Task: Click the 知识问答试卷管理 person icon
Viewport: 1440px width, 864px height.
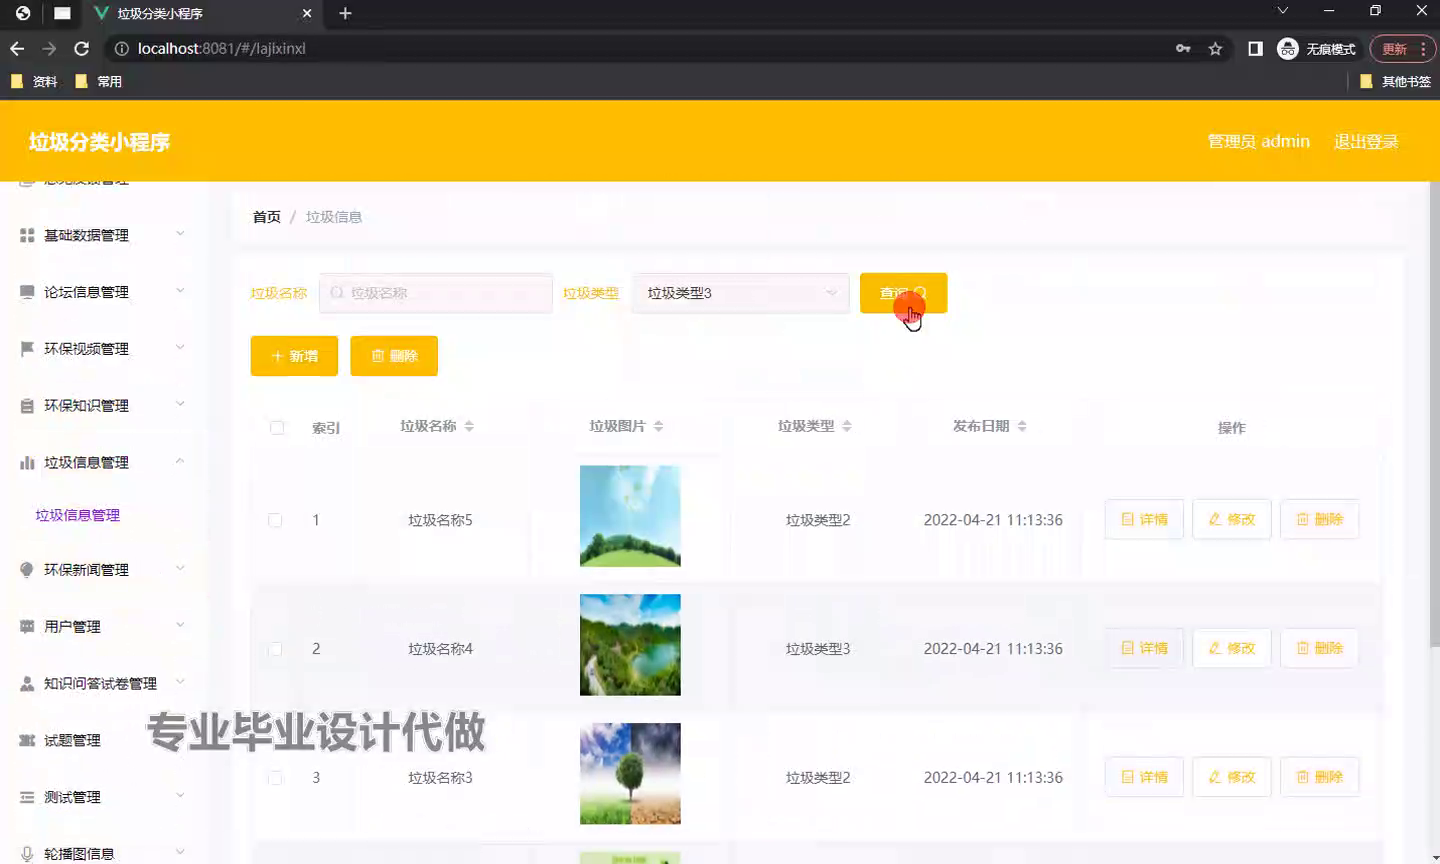Action: tap(27, 684)
